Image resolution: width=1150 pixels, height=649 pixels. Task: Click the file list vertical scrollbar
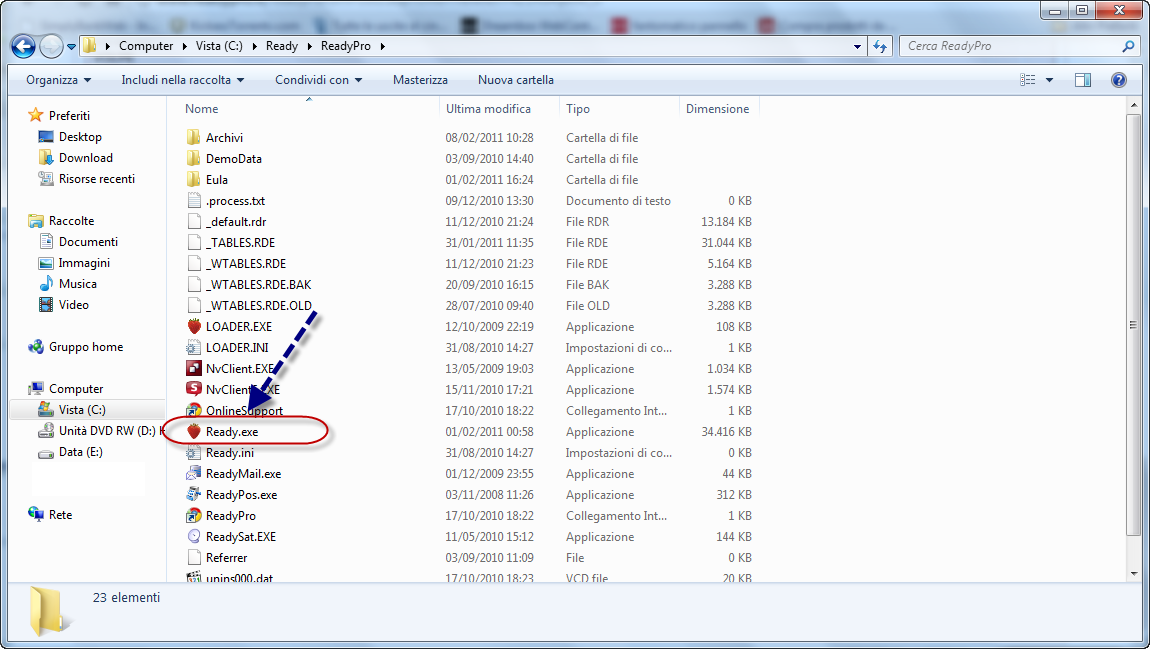1134,326
